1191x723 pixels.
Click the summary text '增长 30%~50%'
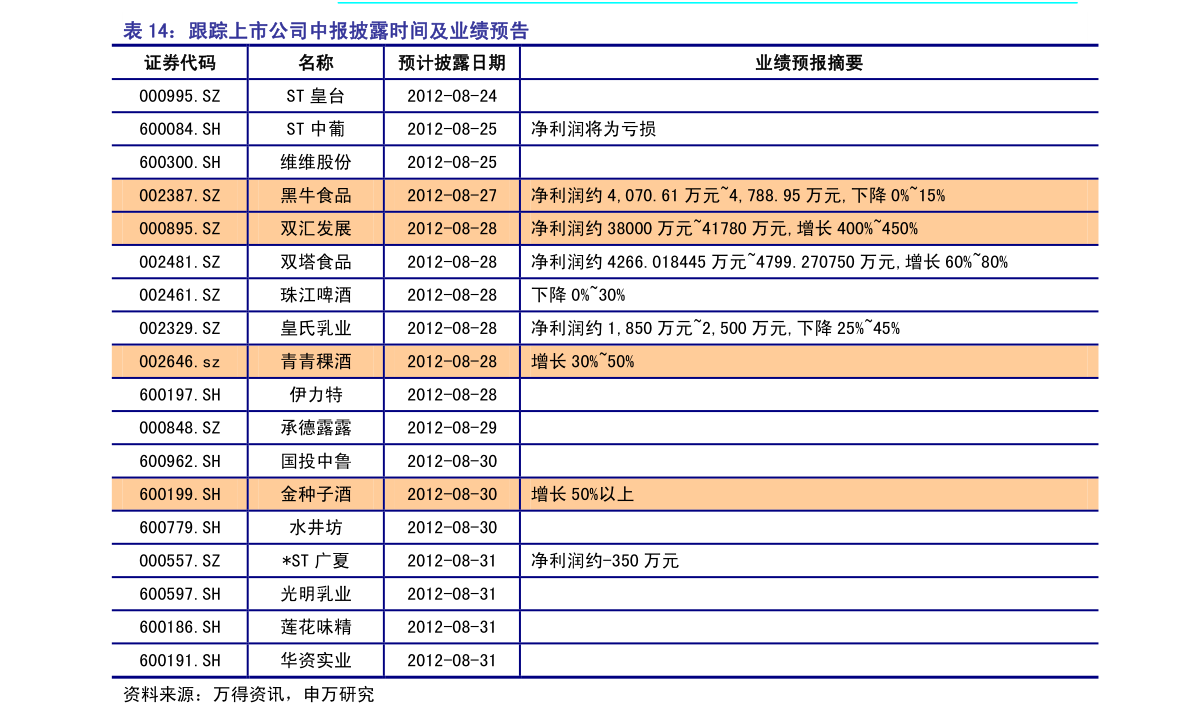tap(583, 362)
